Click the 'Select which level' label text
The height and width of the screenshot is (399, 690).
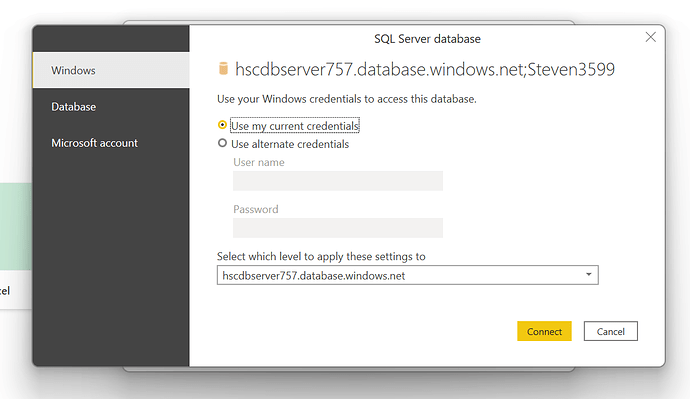[321, 256]
